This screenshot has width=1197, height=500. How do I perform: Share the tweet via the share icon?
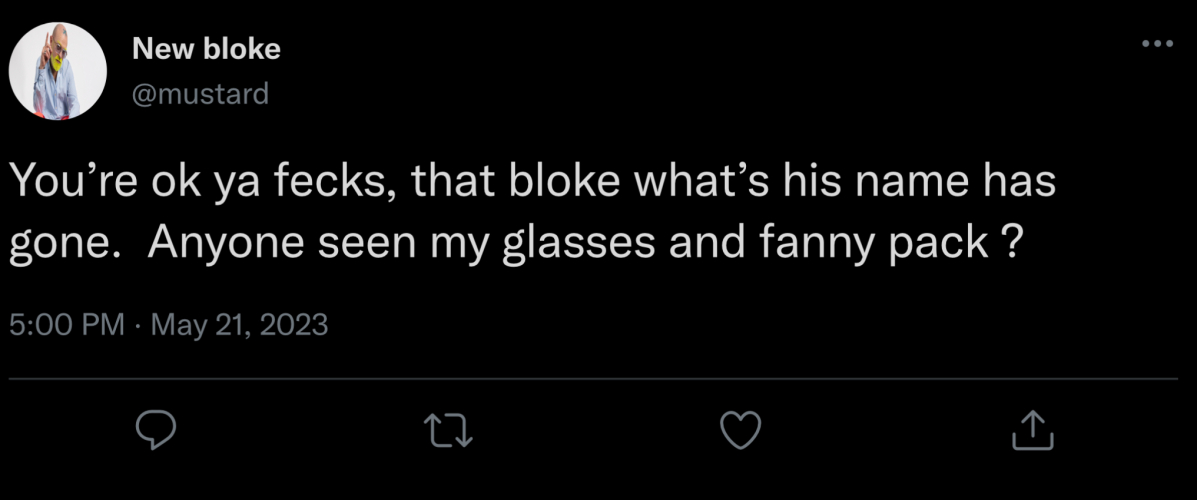tap(1033, 430)
